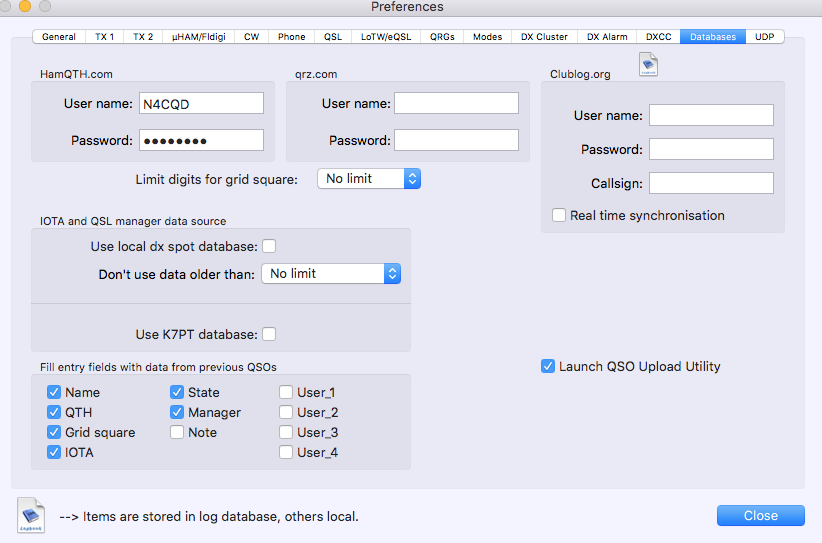Enable Use K7PT database checkbox
The height and width of the screenshot is (543, 822).
pos(269,334)
